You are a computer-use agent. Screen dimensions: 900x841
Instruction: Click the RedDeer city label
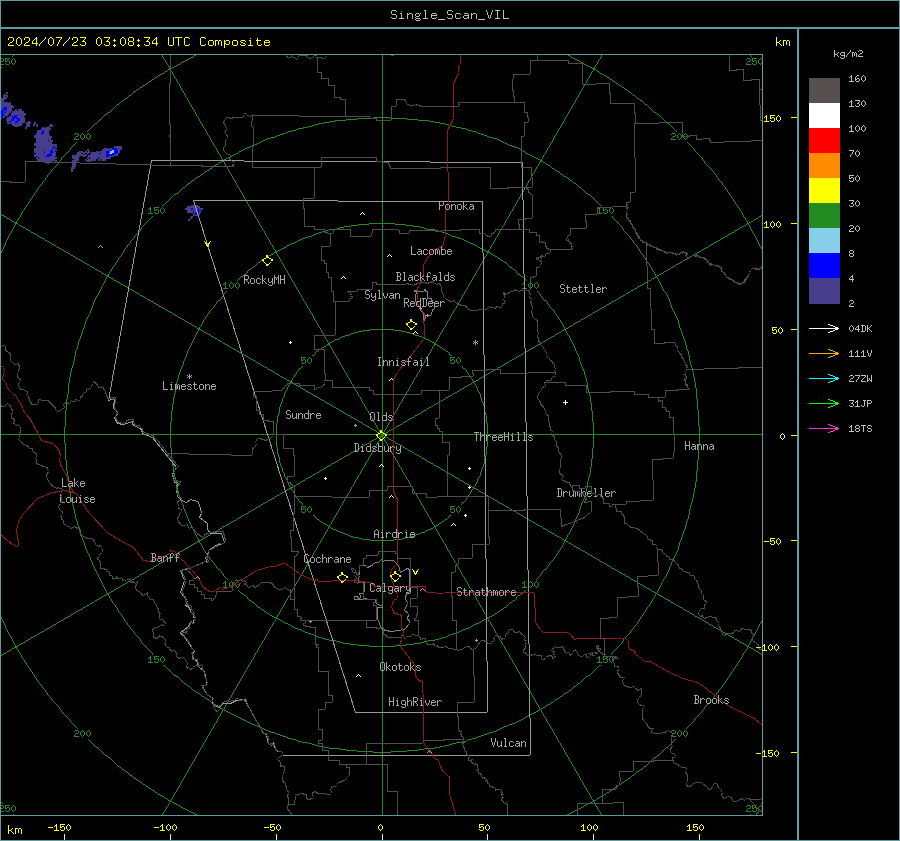424,303
